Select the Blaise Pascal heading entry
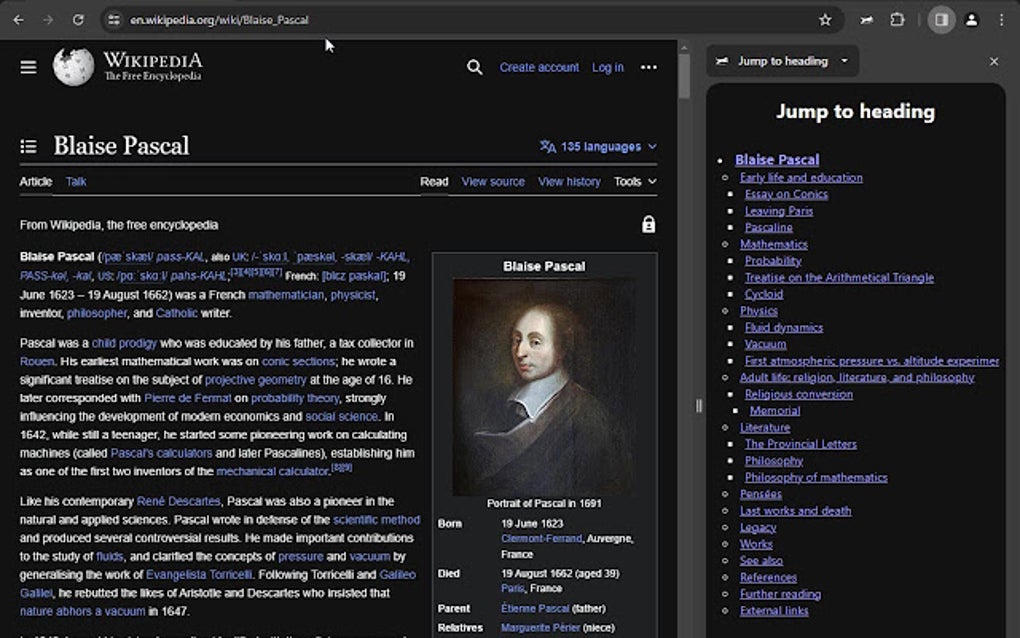This screenshot has height=638, width=1020. (777, 159)
